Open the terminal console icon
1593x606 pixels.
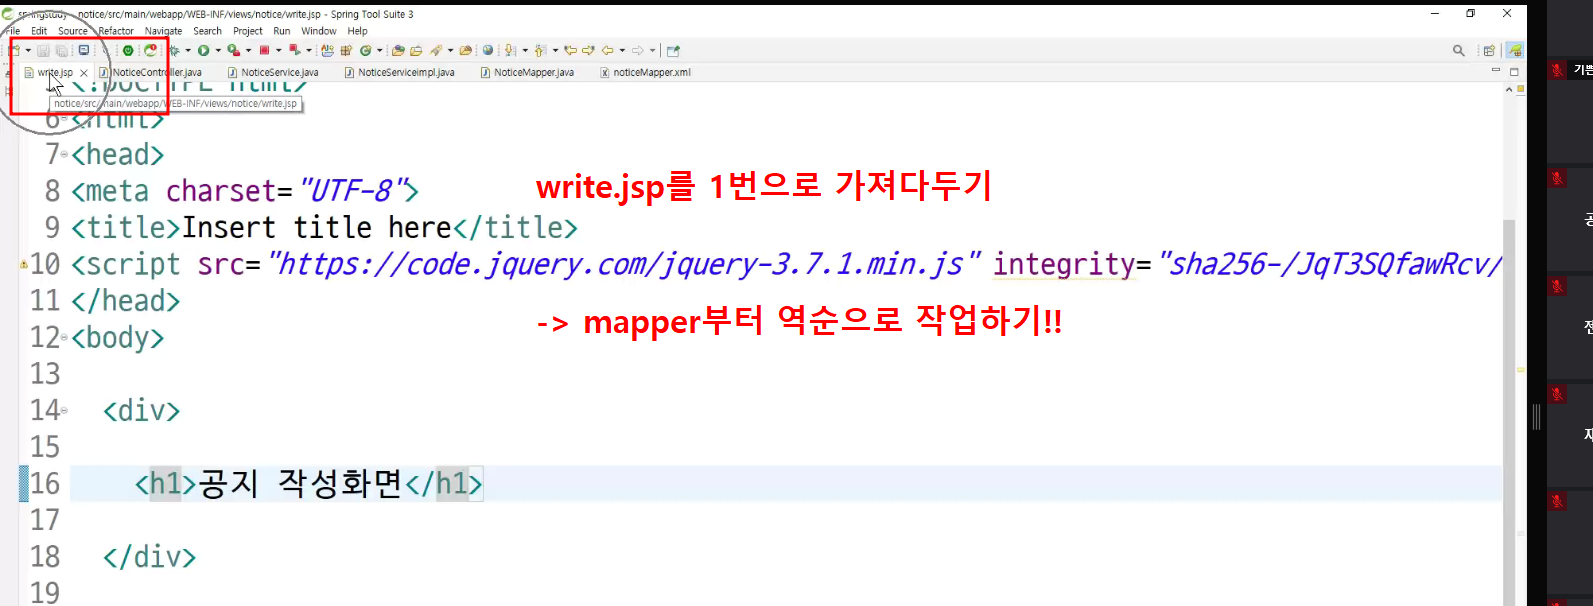point(84,50)
